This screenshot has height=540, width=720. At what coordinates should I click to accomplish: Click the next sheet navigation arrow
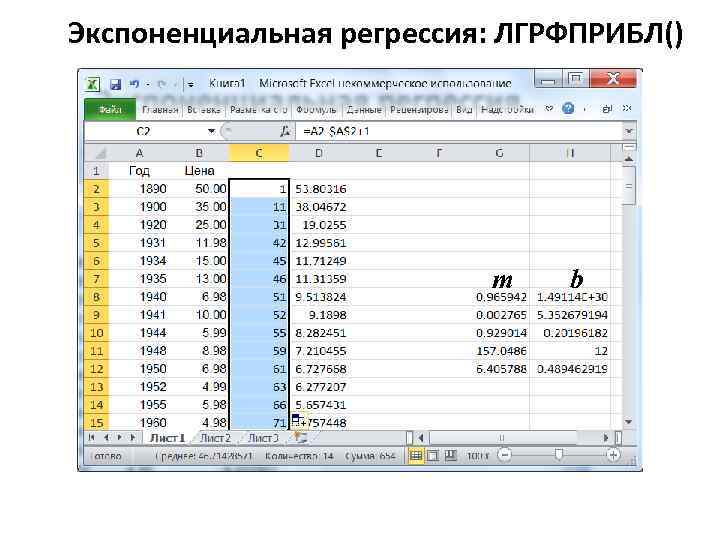click(x=120, y=438)
